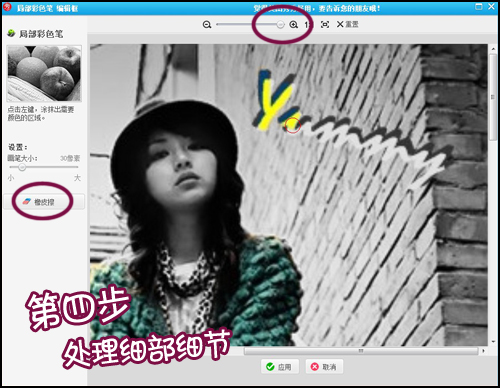Click the zoom slider handle
This screenshot has width=500, height=388.
tap(280, 24)
